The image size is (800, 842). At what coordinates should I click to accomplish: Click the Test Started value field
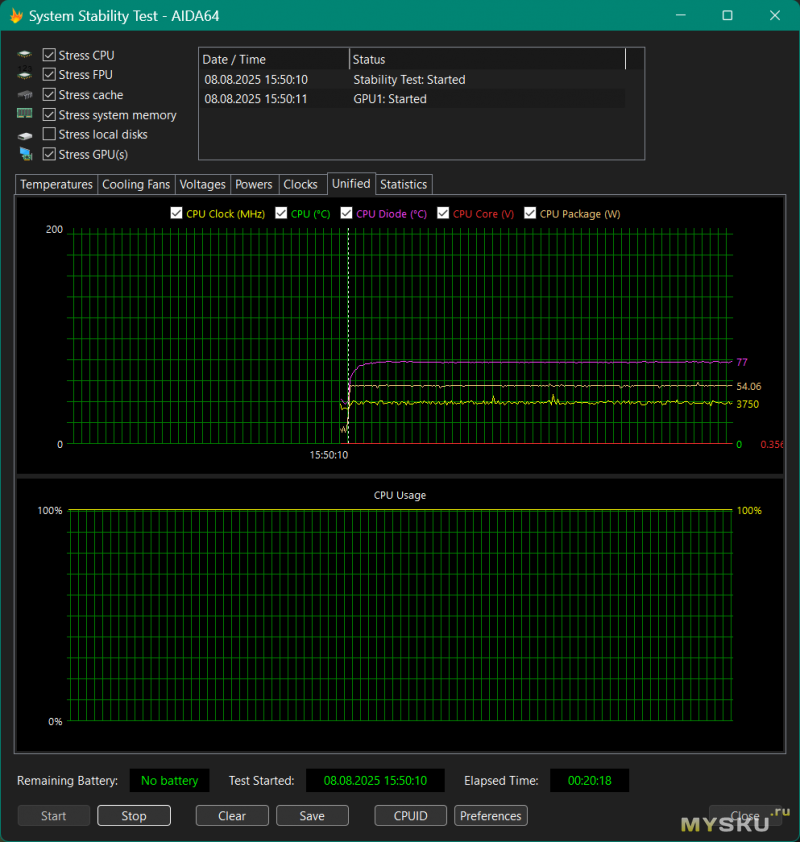tap(375, 780)
